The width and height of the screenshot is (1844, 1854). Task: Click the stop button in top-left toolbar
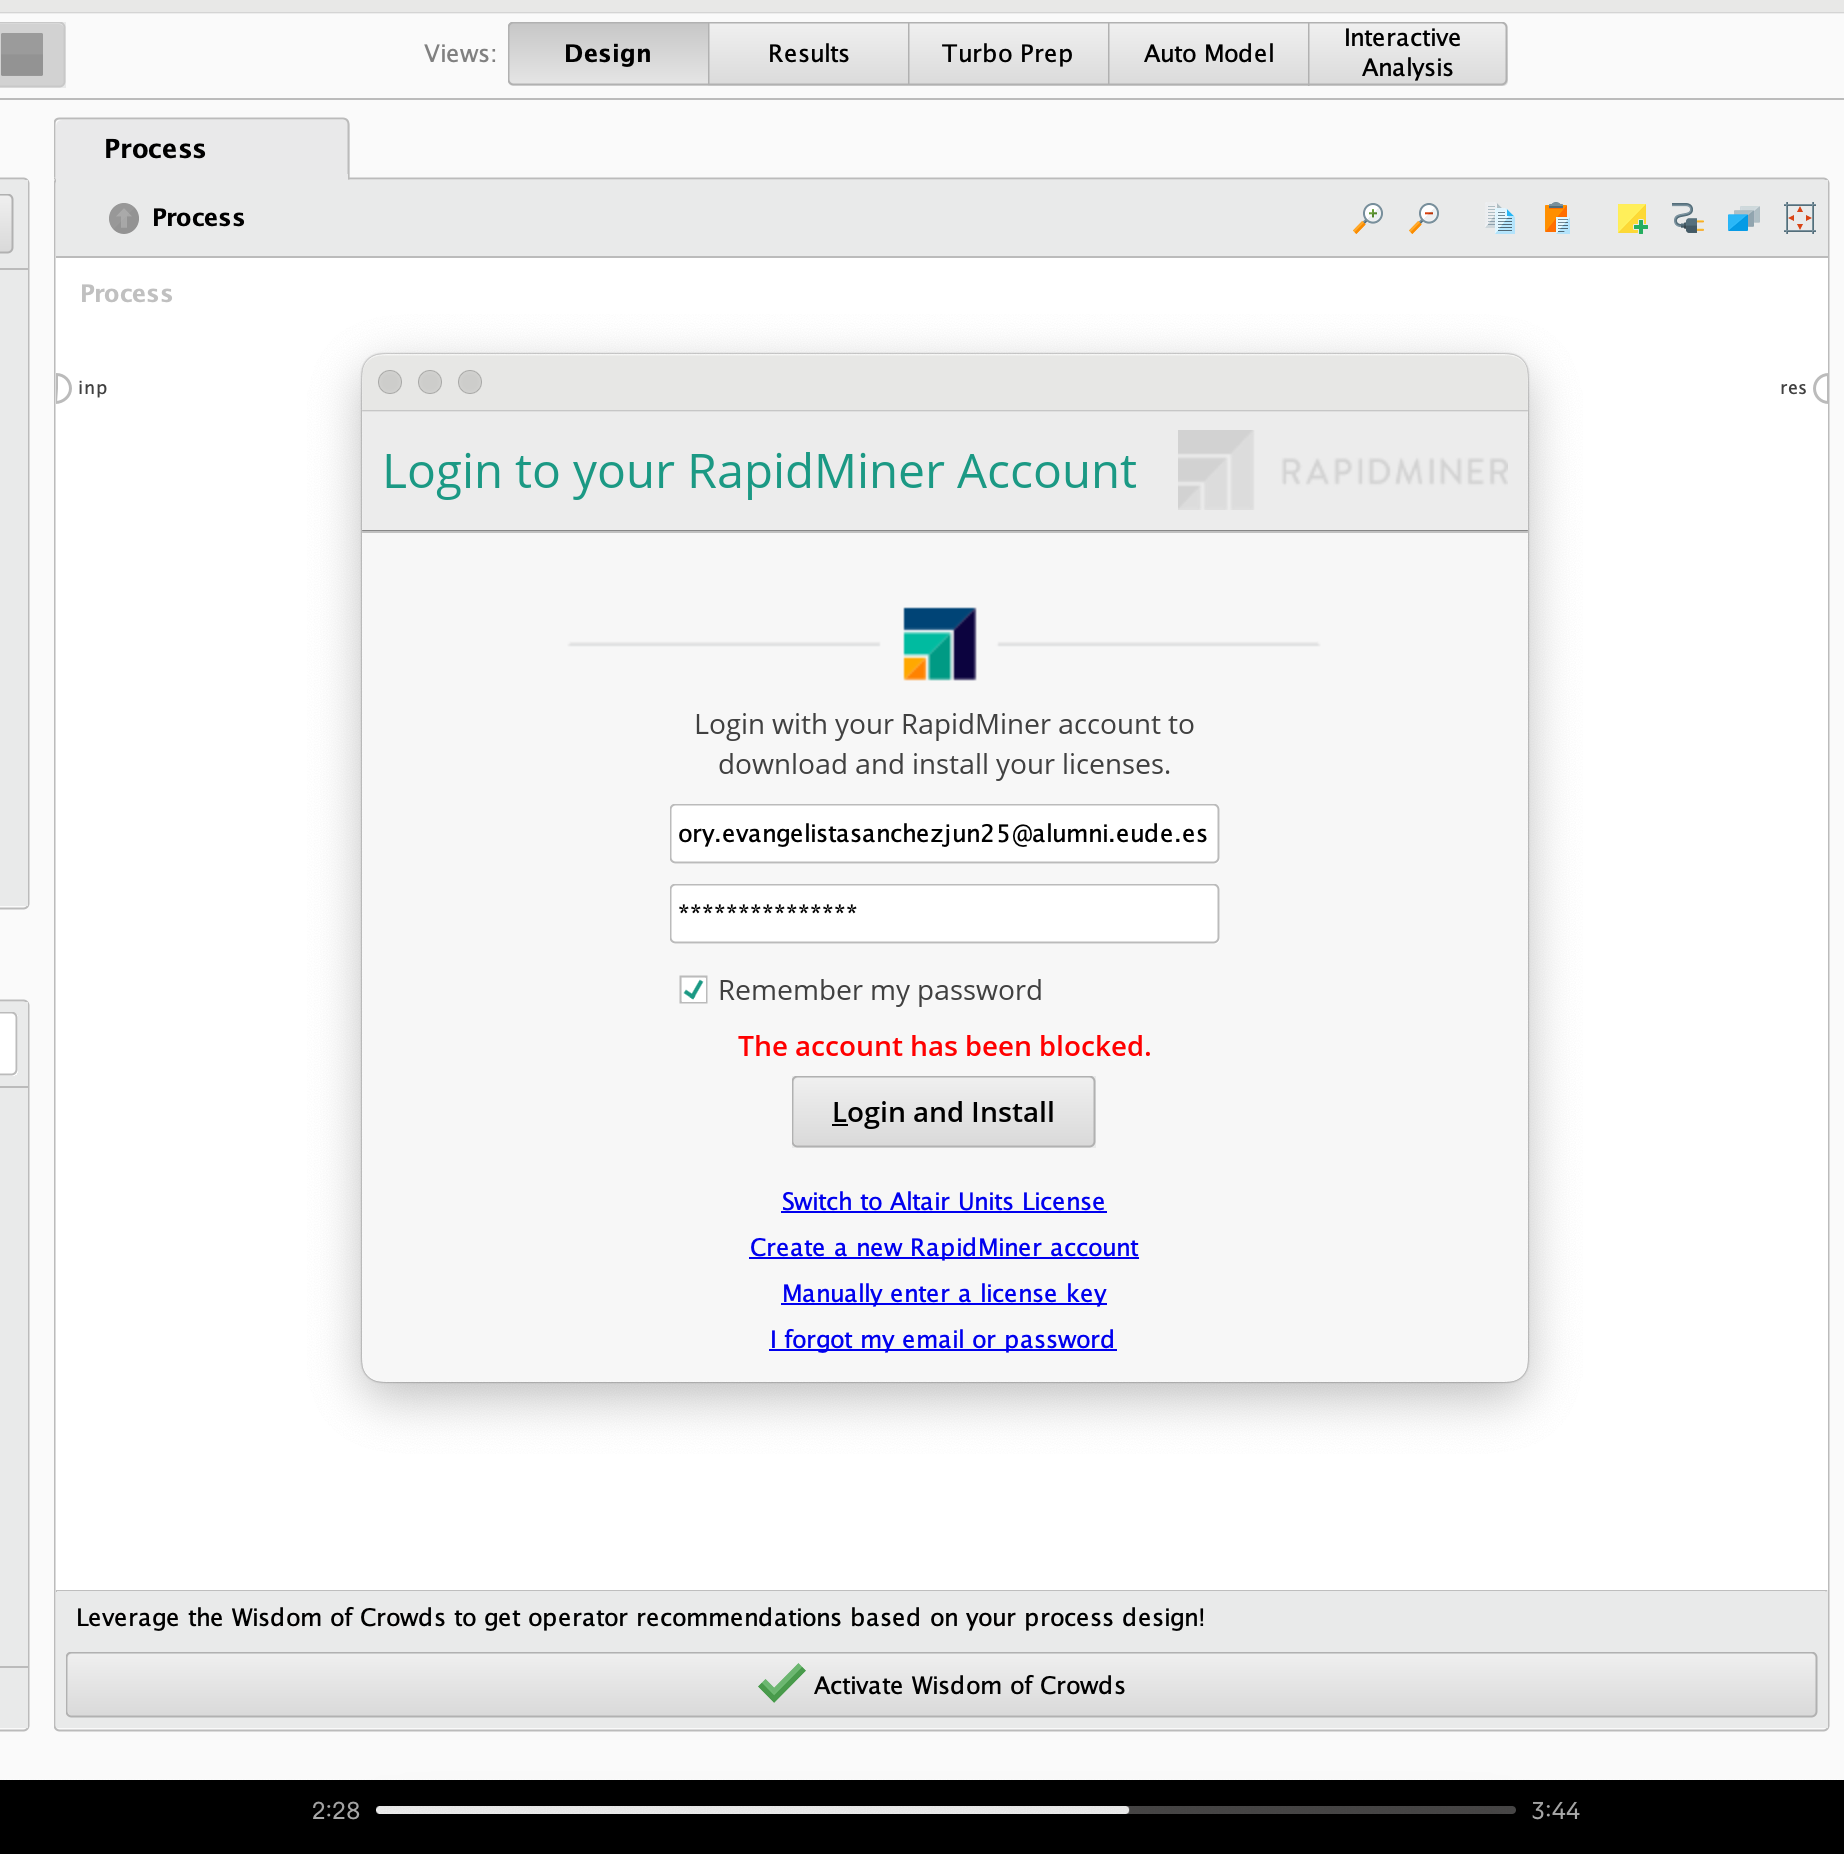22,54
